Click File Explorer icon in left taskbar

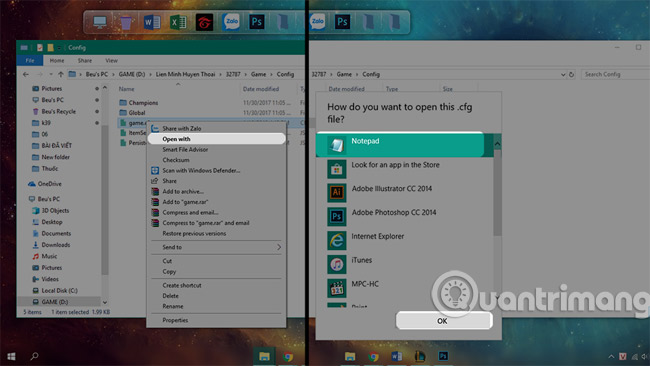(264, 356)
